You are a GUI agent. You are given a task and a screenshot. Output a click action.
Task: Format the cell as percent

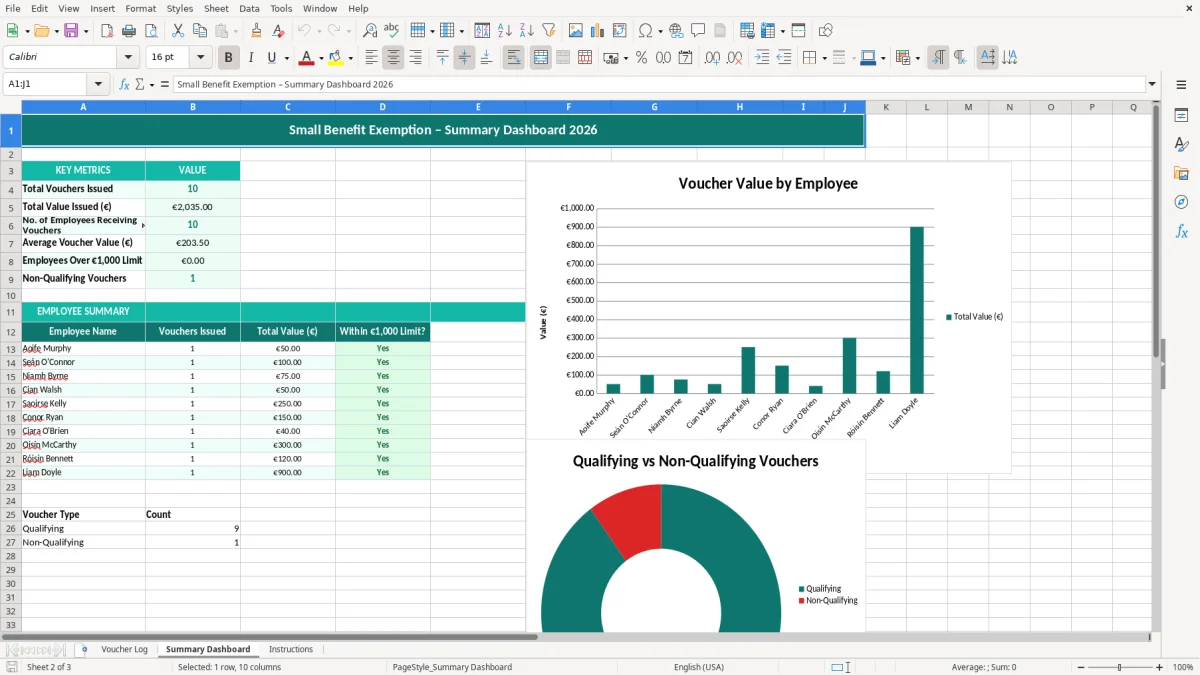pyautogui.click(x=641, y=58)
